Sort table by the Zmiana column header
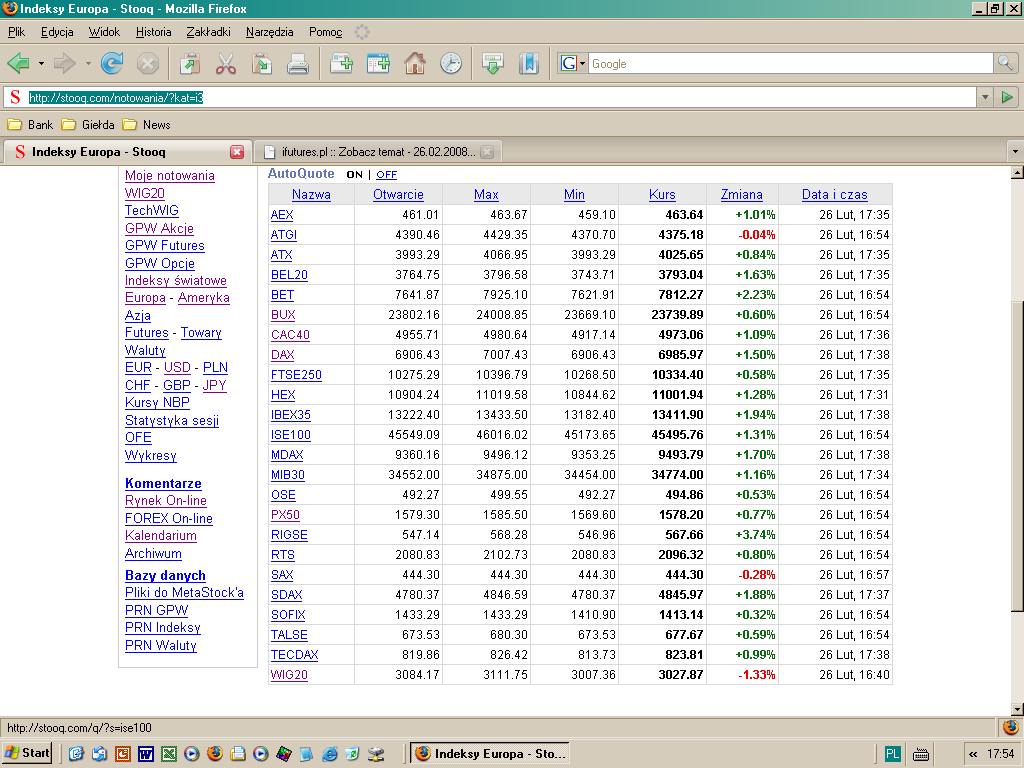1024x768 pixels. pyautogui.click(x=741, y=195)
